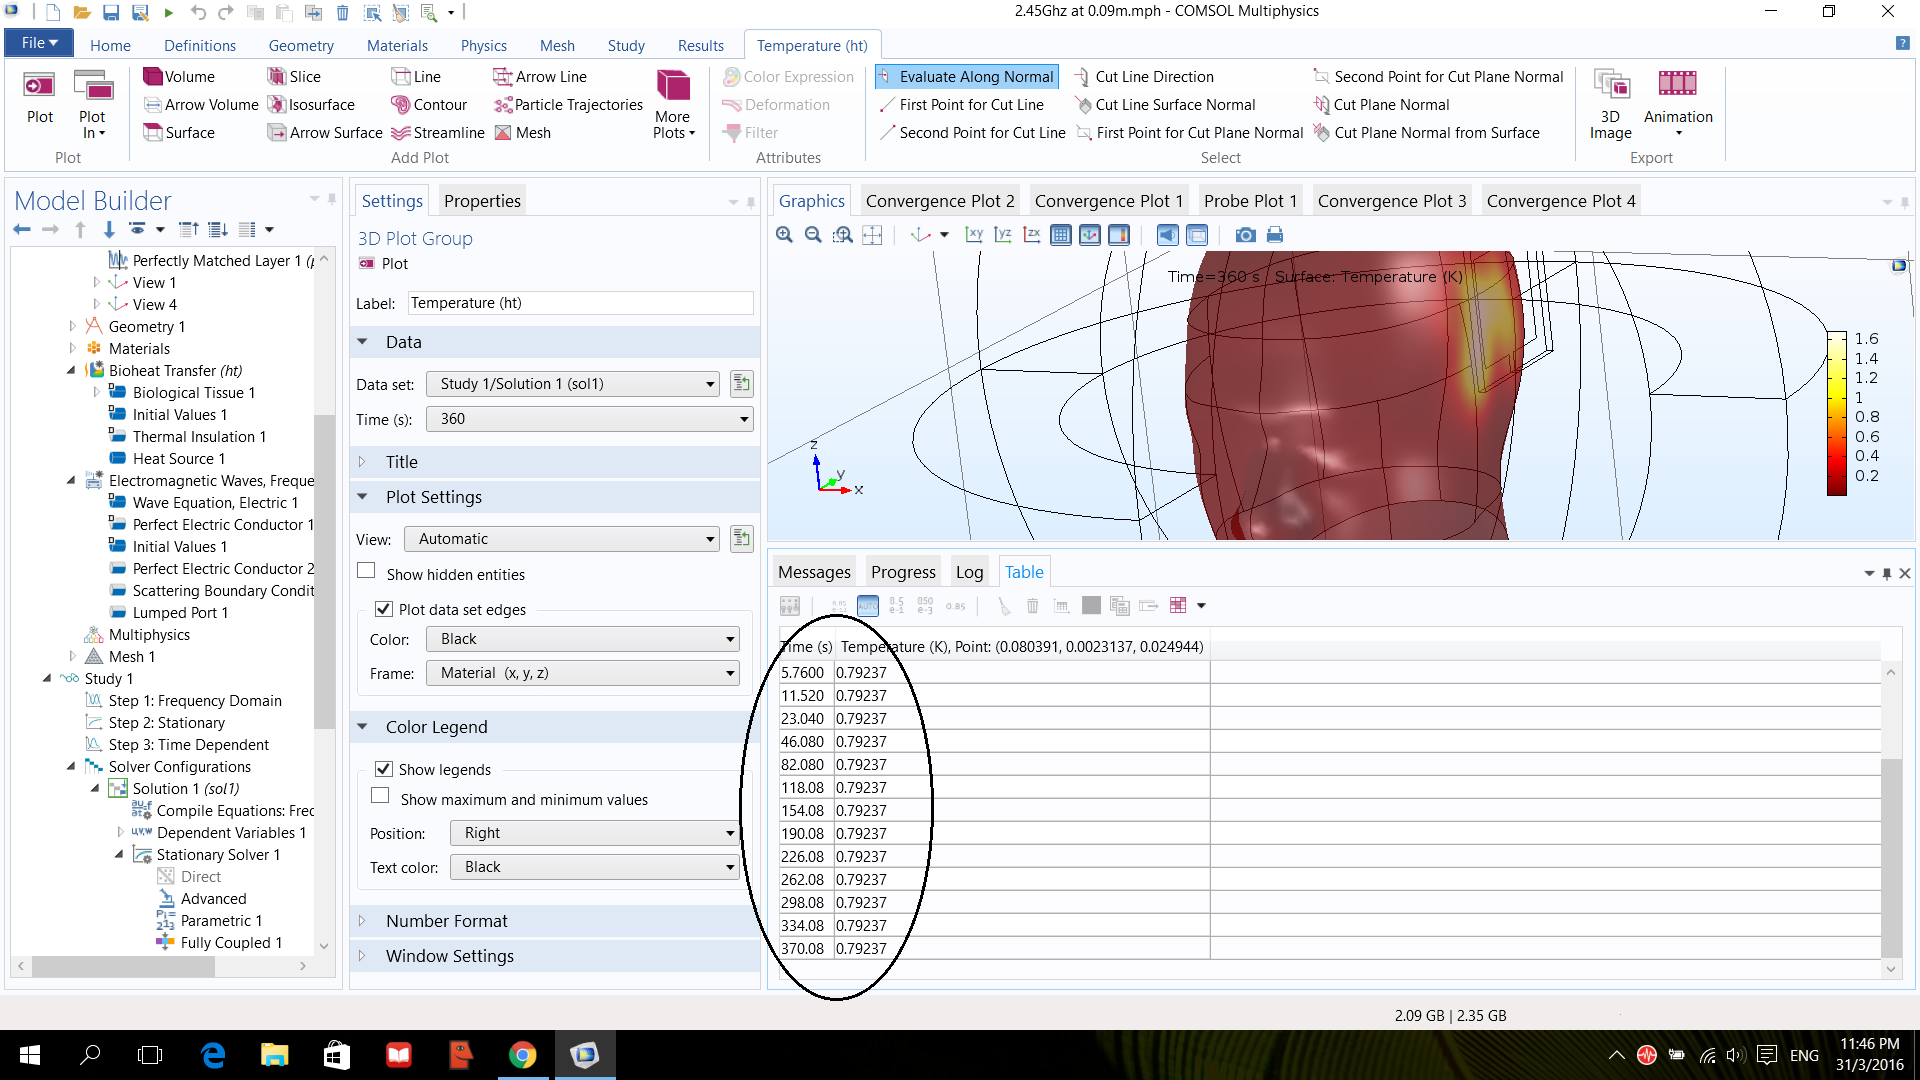This screenshot has height=1080, width=1920.
Task: Click the print icon in Graphics toolbar
Action: click(1274, 235)
